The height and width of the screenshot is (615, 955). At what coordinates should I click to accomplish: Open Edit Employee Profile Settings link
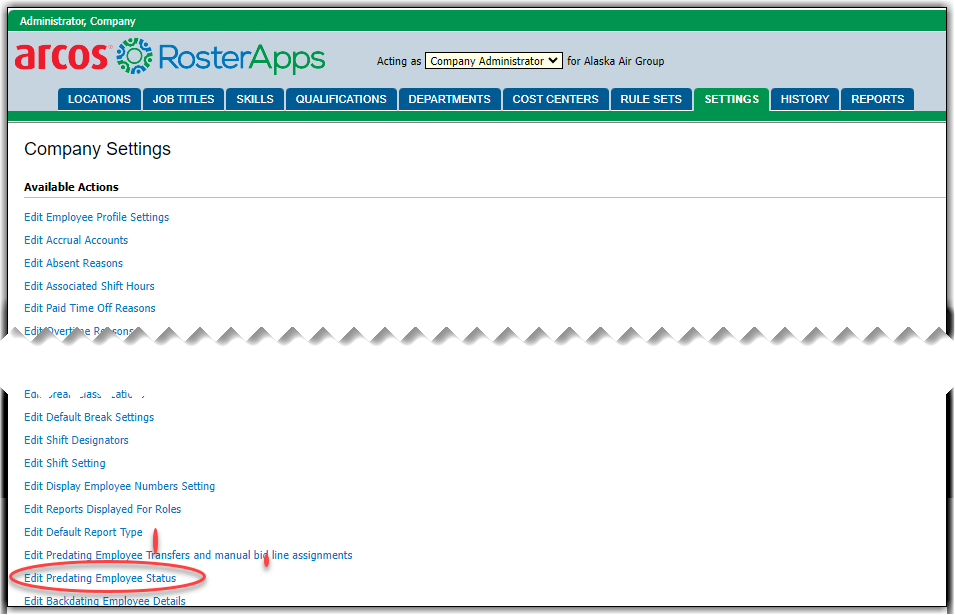(96, 217)
